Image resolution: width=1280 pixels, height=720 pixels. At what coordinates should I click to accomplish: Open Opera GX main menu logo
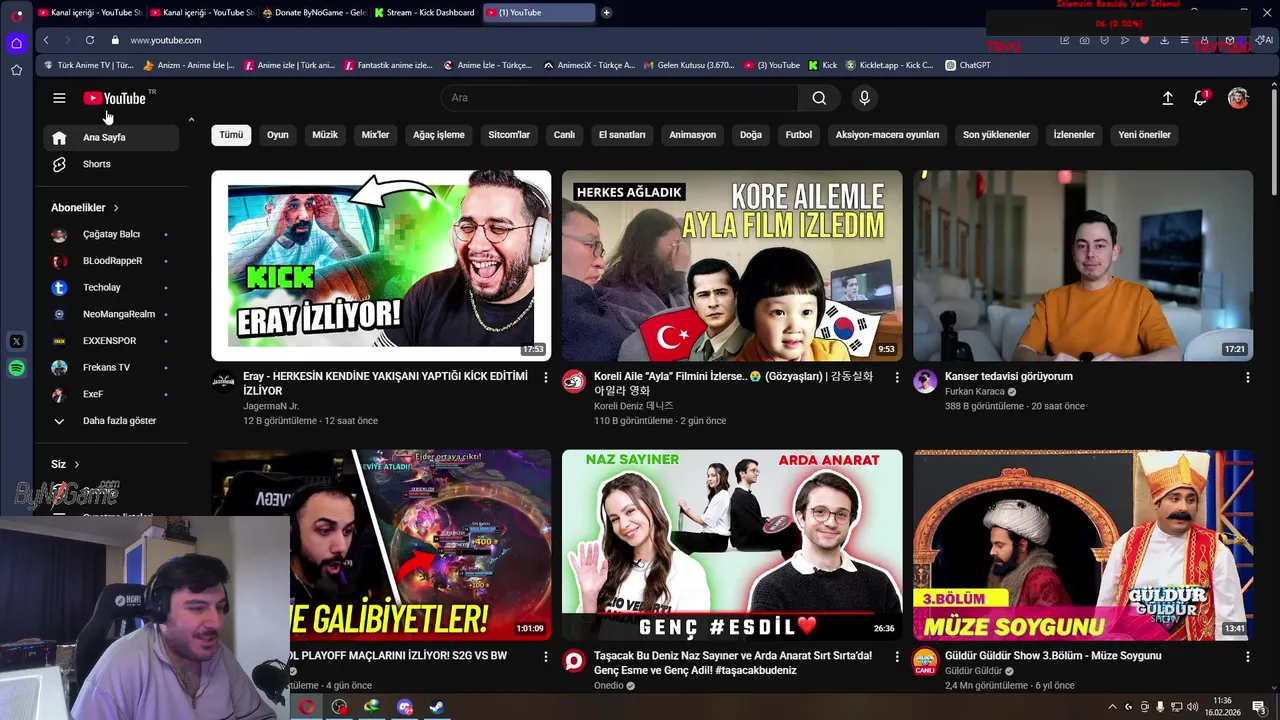(17, 16)
